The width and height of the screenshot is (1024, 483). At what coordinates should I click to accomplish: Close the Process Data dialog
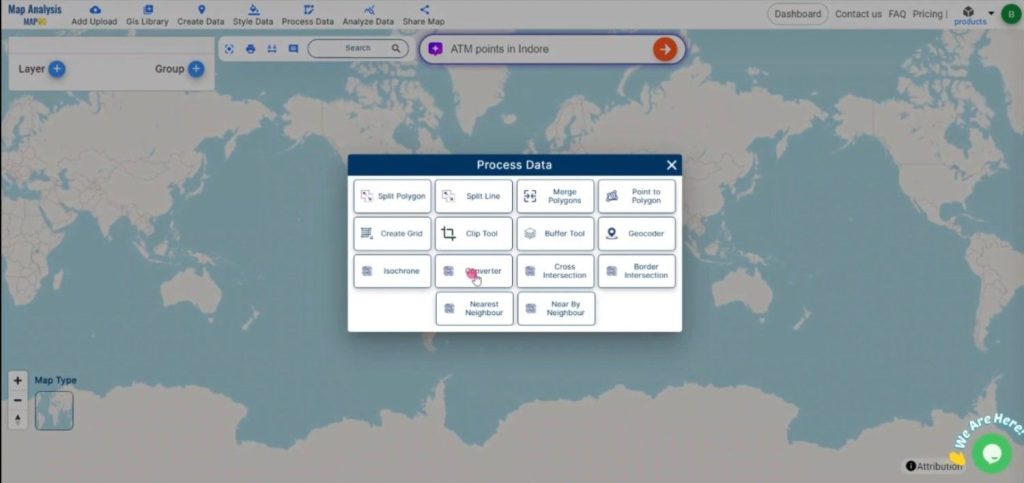click(x=671, y=165)
